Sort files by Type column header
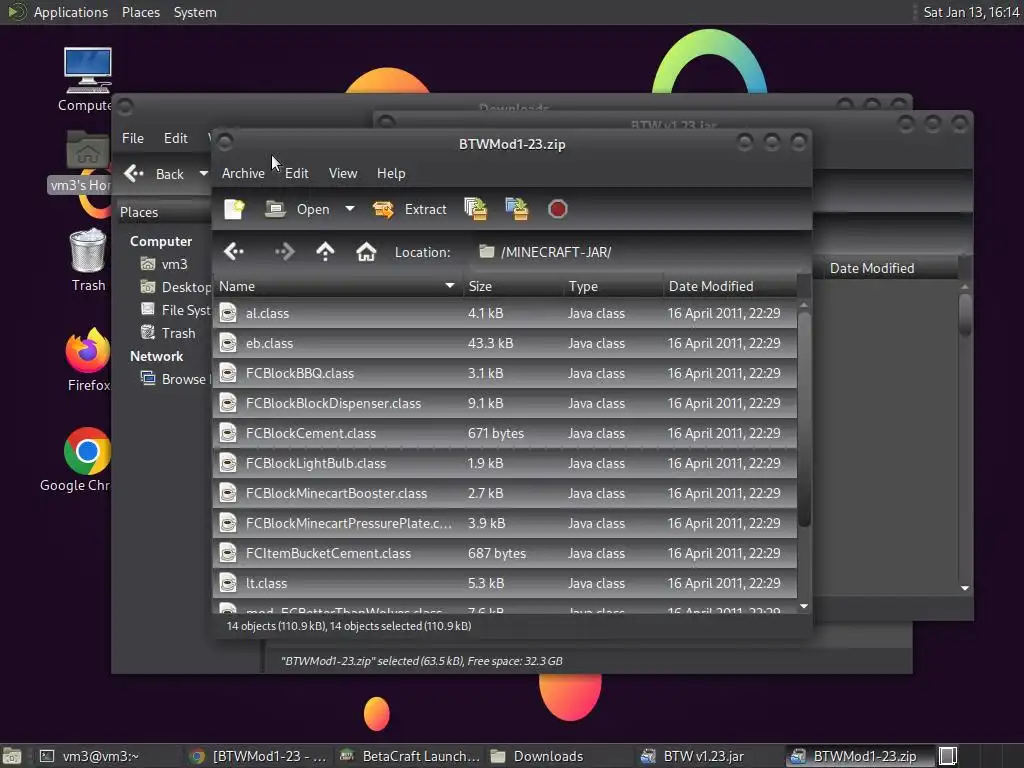The image size is (1024, 768). (613, 286)
